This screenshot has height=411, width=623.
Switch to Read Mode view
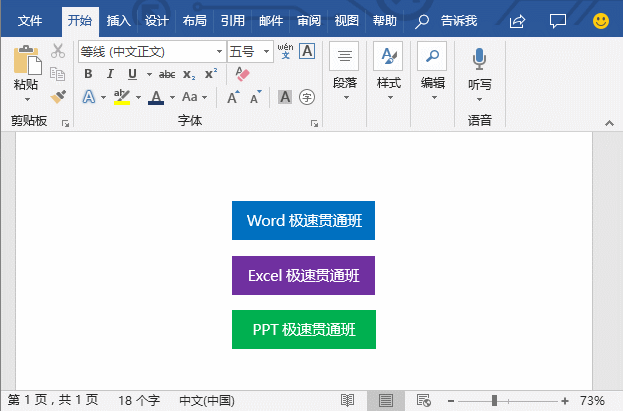(347, 400)
